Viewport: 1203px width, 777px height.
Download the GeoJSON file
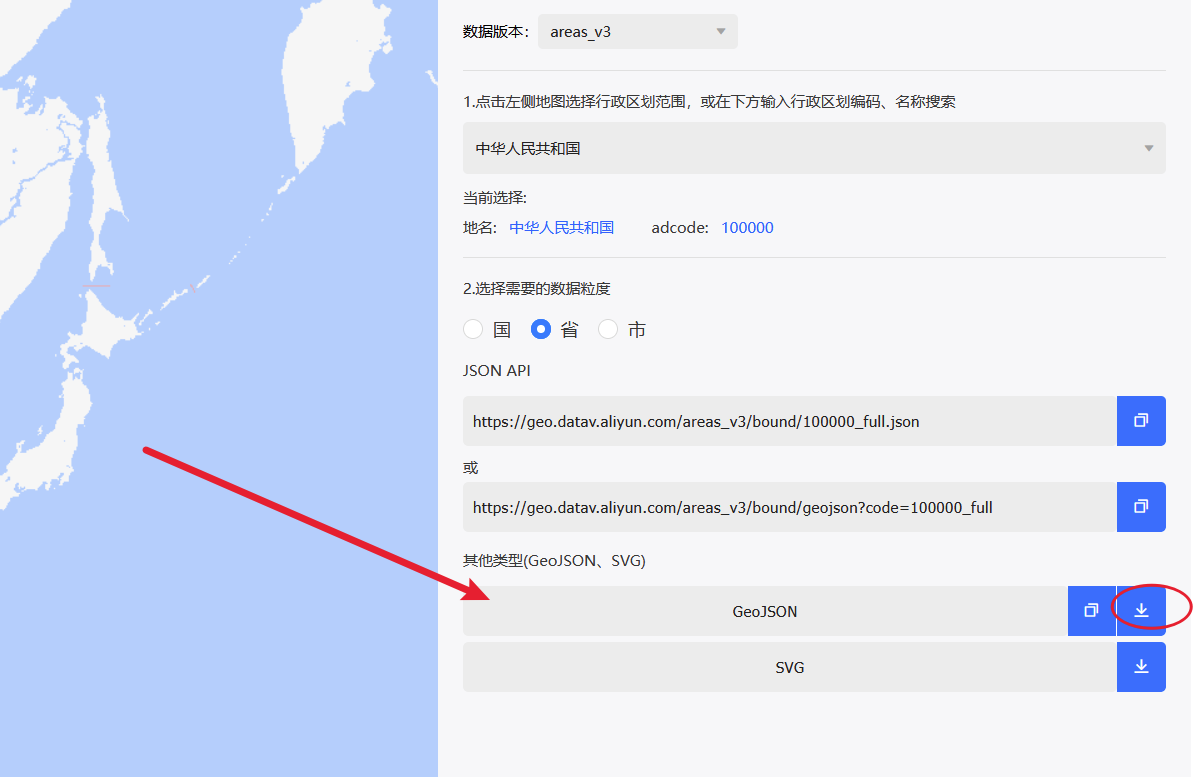point(1141,610)
